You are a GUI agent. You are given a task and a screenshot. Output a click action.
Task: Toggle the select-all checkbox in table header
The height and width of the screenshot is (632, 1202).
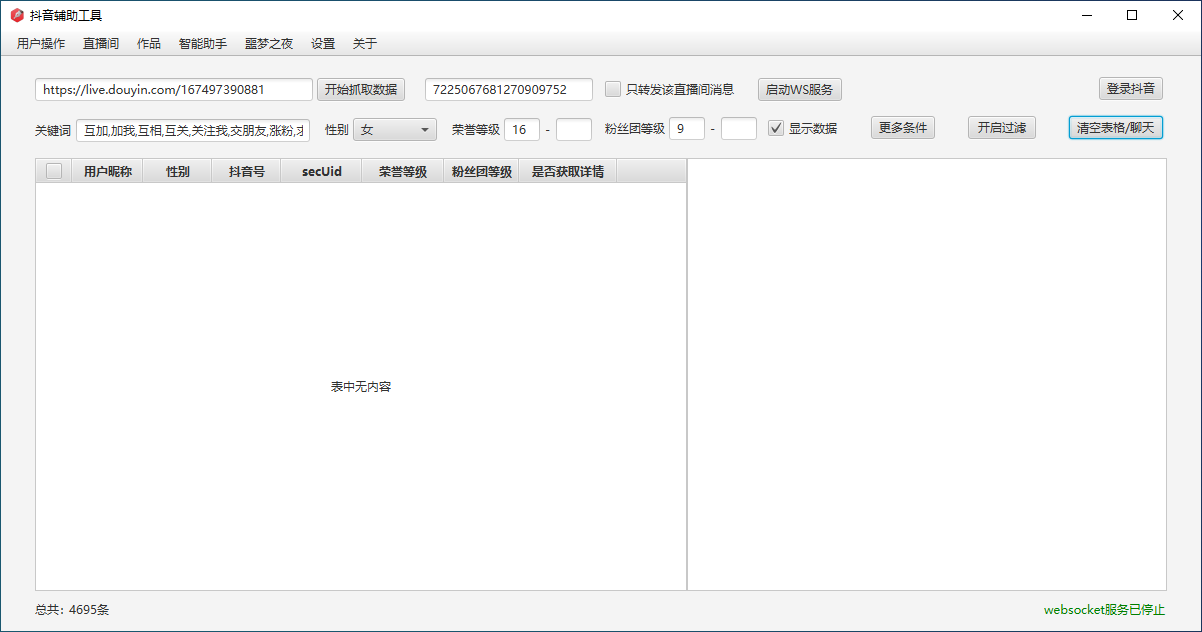(54, 171)
